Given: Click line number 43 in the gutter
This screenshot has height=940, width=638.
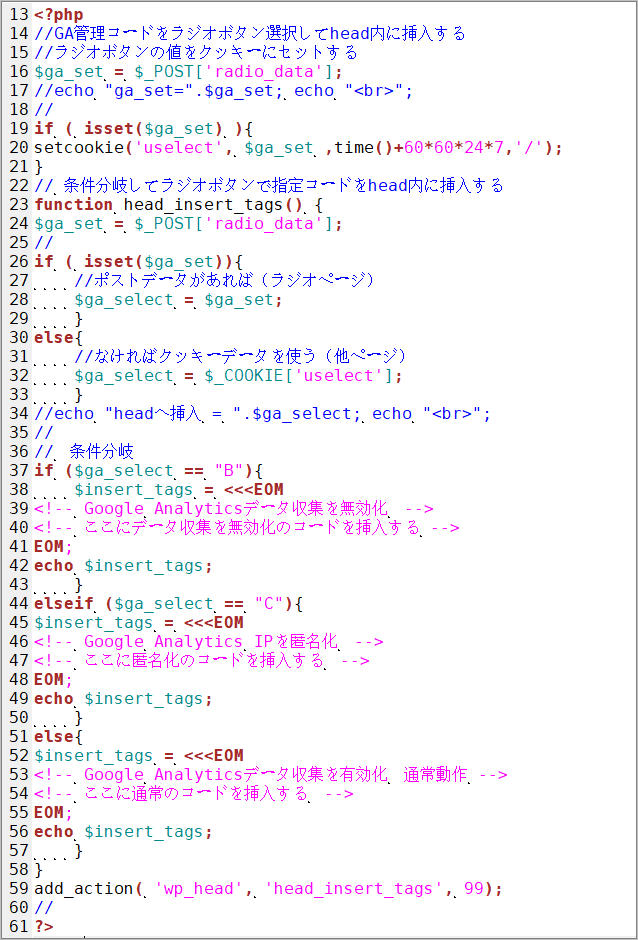Looking at the screenshot, I should 19,585.
